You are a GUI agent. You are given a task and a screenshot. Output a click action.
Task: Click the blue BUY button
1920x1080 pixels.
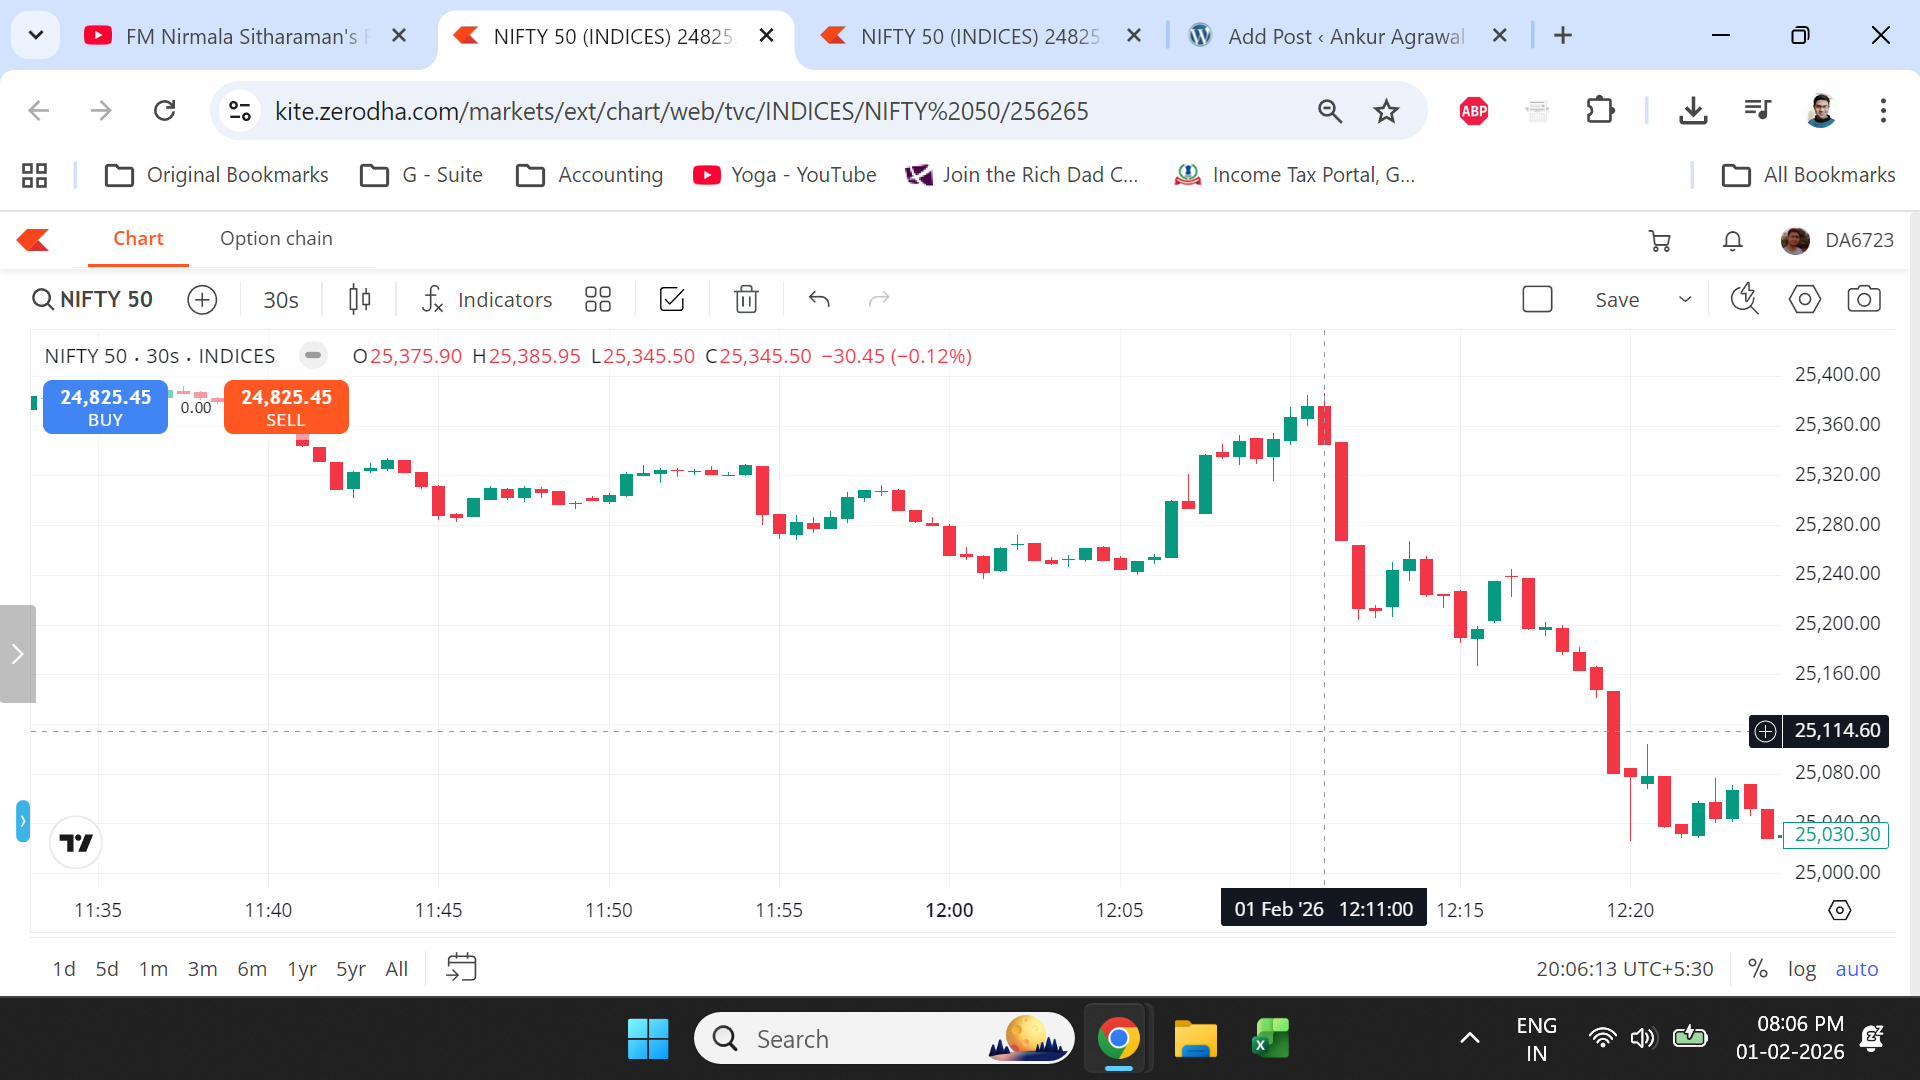tap(105, 407)
